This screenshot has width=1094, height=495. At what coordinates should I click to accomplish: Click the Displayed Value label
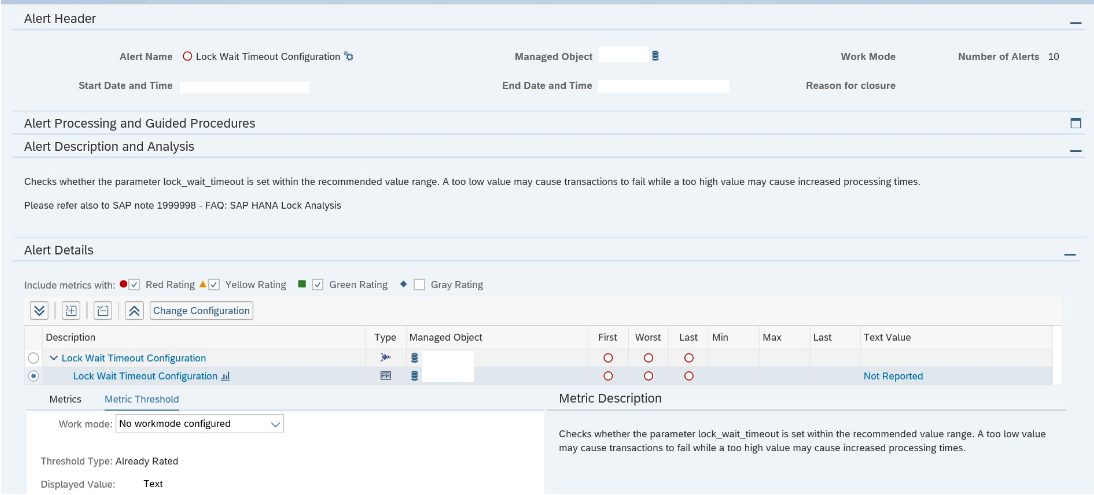tap(77, 484)
